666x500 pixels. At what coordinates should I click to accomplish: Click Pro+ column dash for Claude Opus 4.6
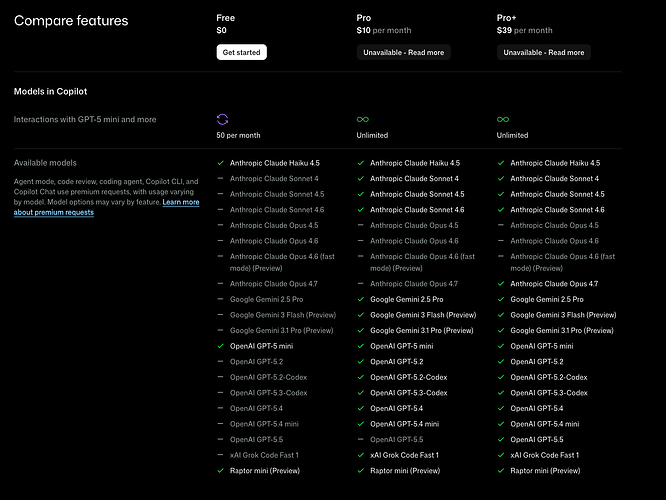pos(500,241)
